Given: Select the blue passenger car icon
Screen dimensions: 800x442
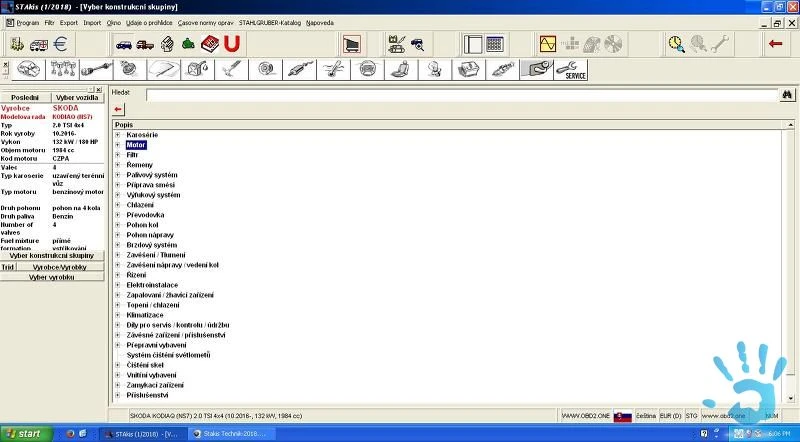Looking at the screenshot, I should pyautogui.click(x=123, y=44).
